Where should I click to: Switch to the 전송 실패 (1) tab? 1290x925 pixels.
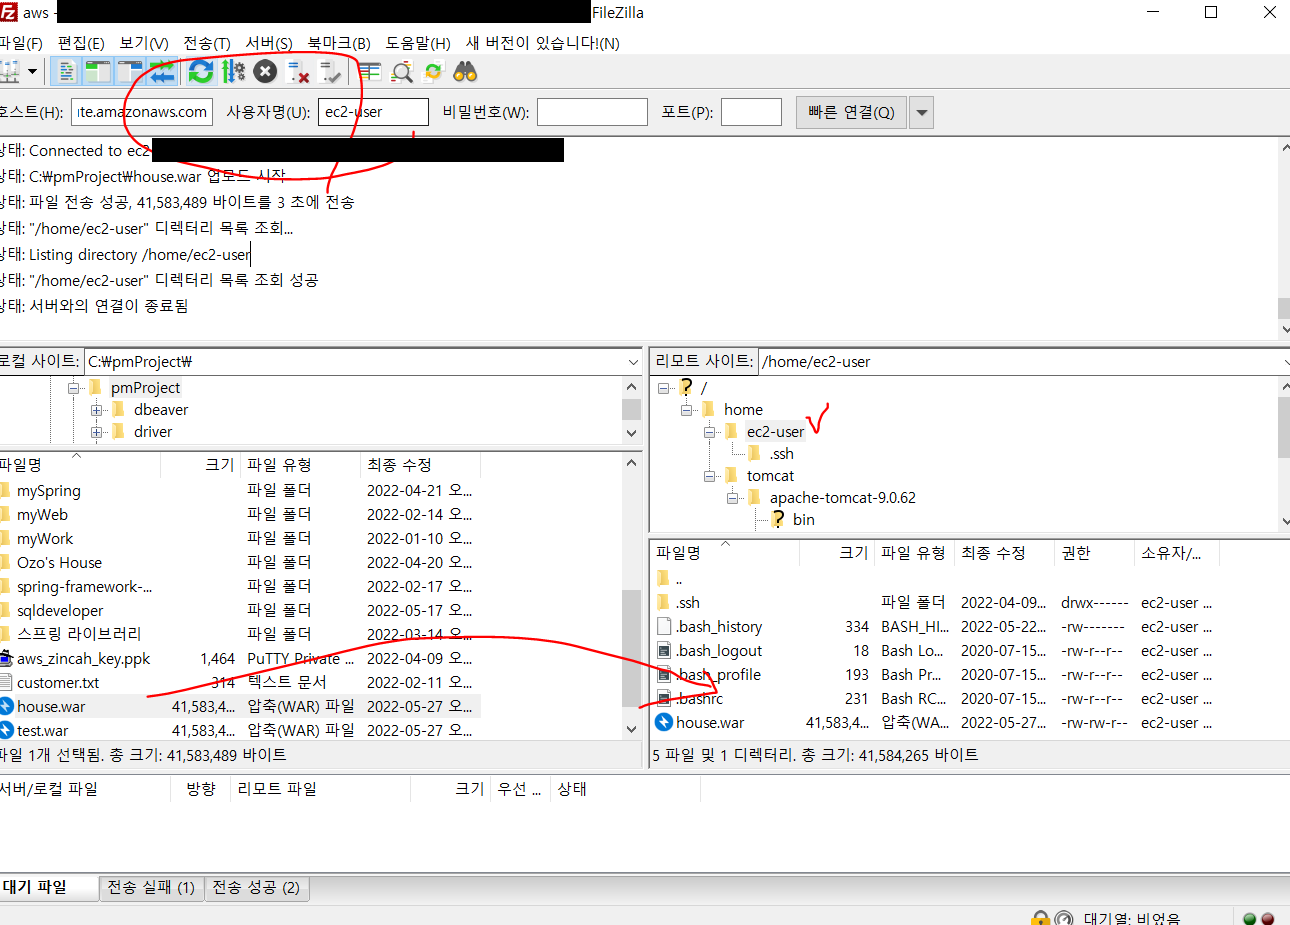coord(151,888)
